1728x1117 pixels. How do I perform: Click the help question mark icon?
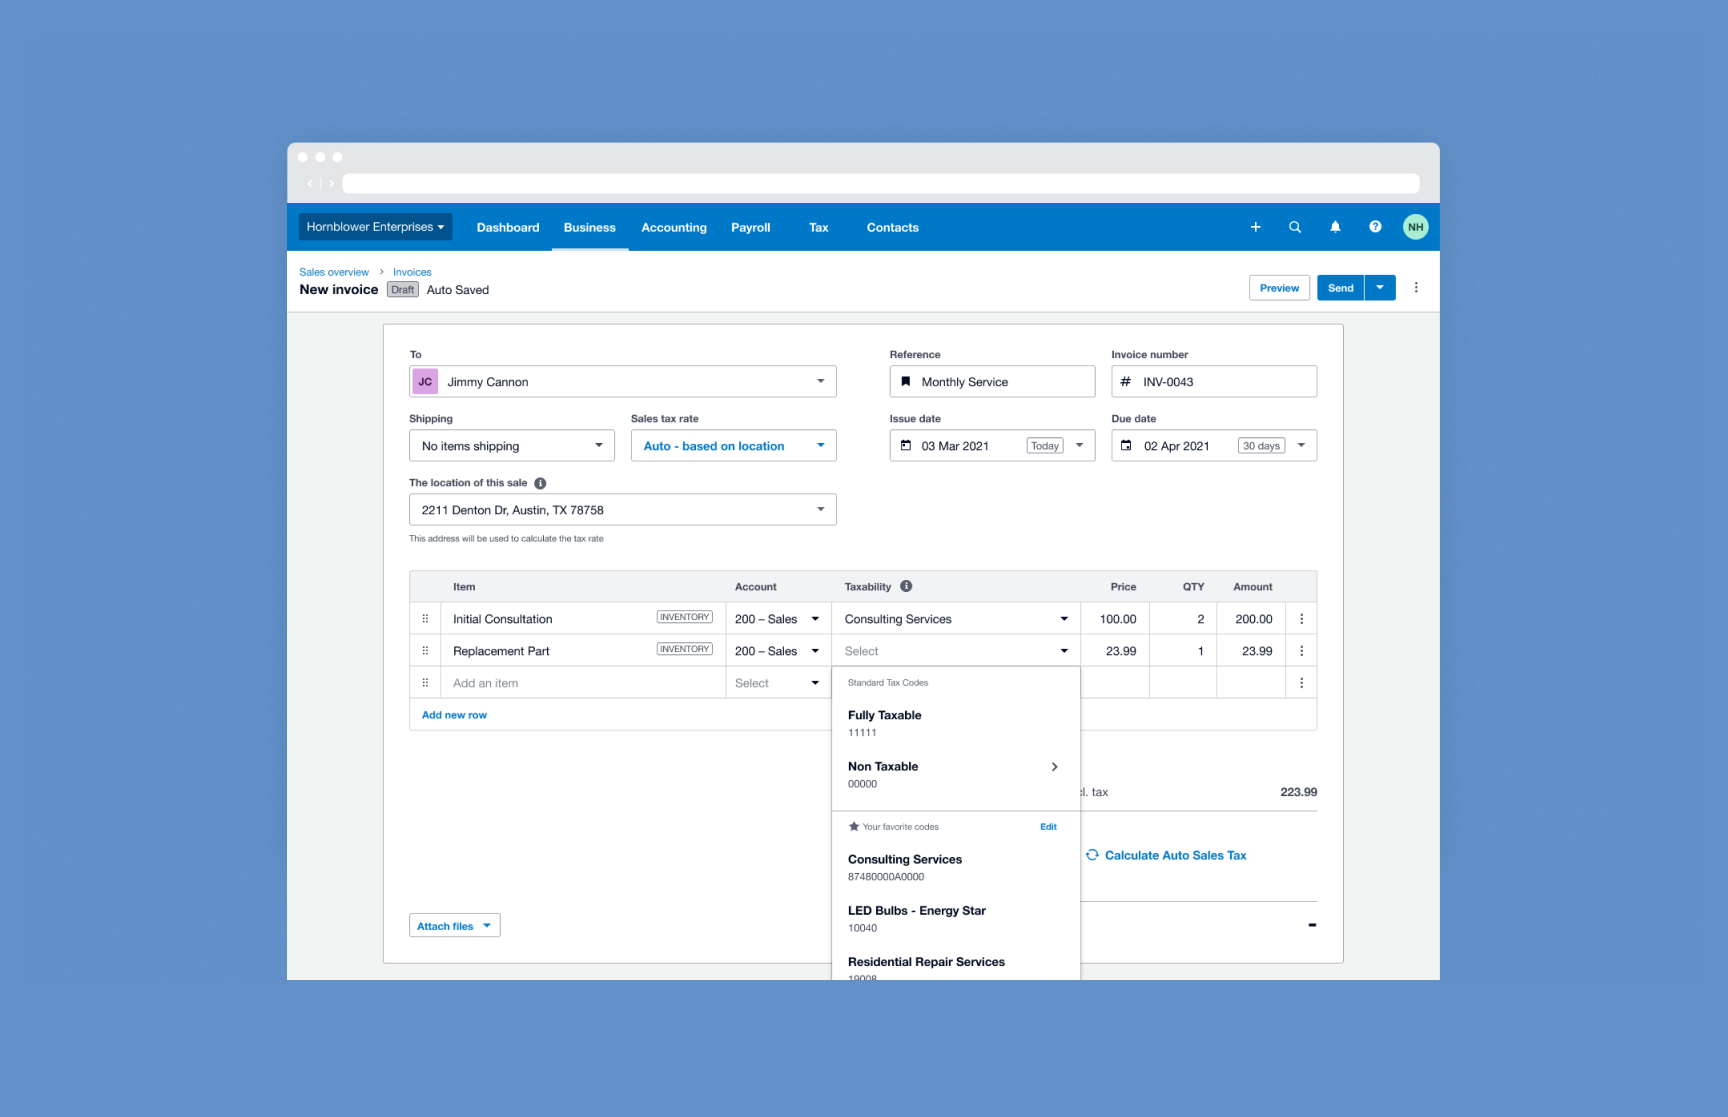(1375, 227)
